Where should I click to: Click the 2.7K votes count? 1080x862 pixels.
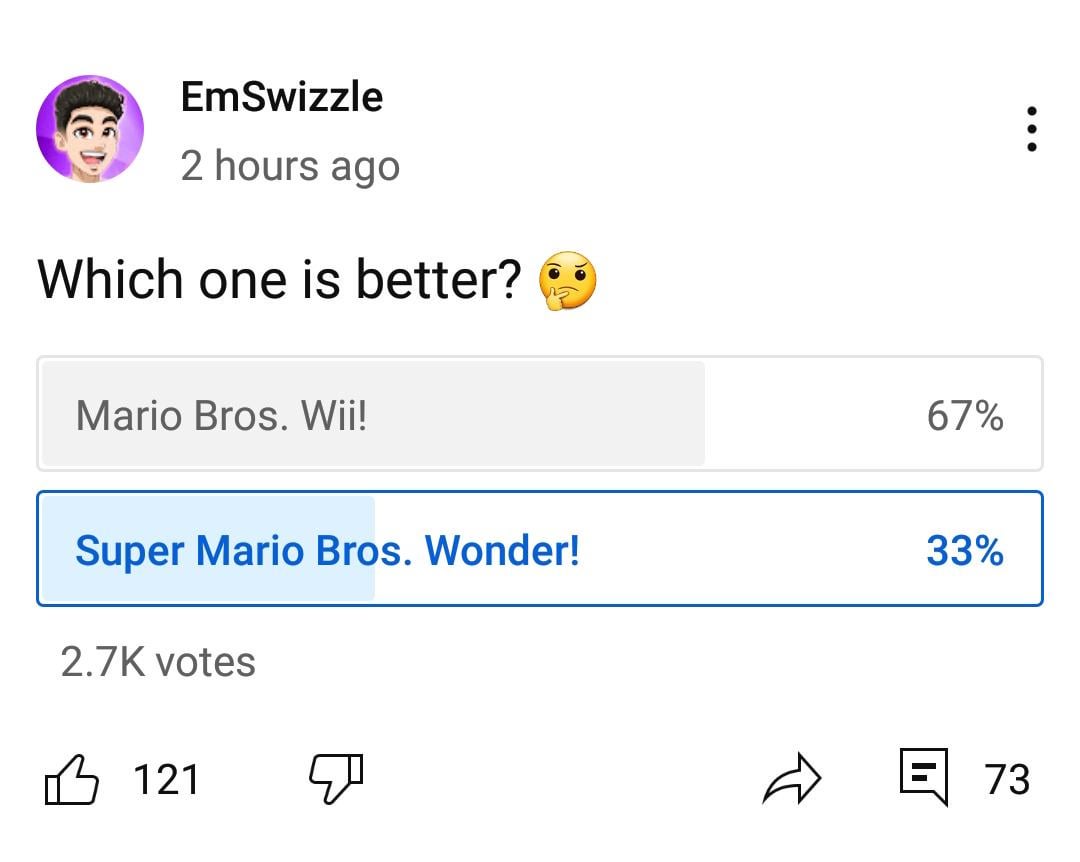[x=158, y=662]
